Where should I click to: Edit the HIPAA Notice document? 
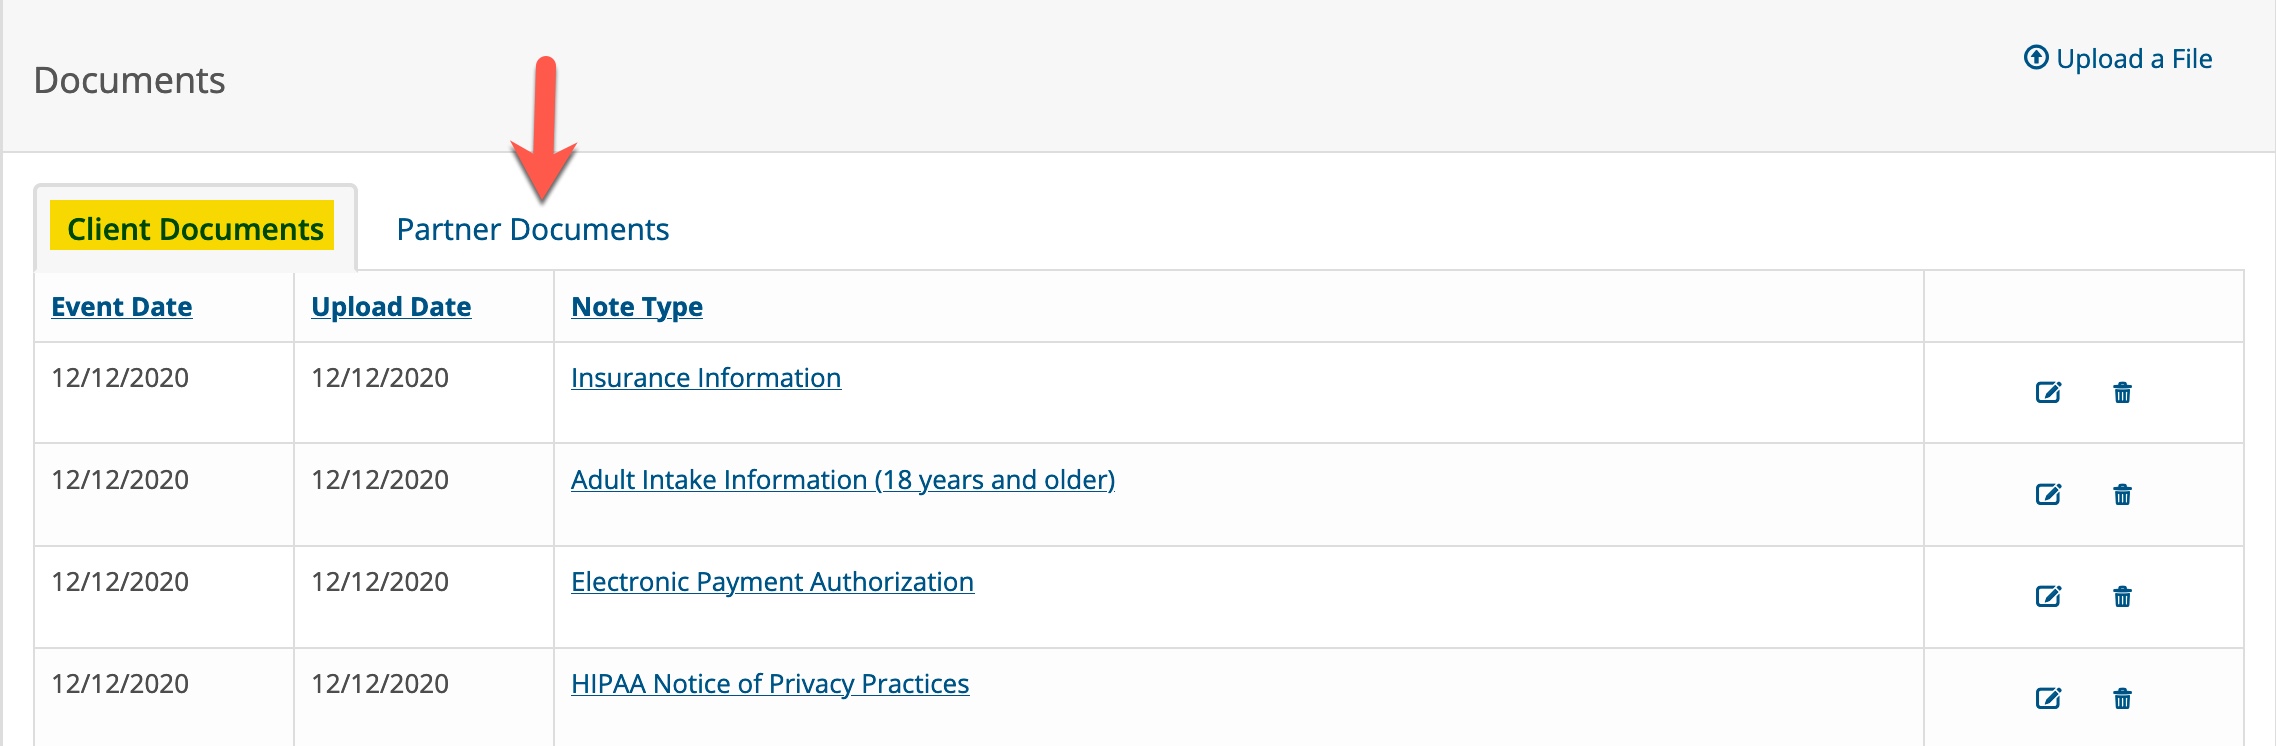pyautogui.click(x=2048, y=698)
